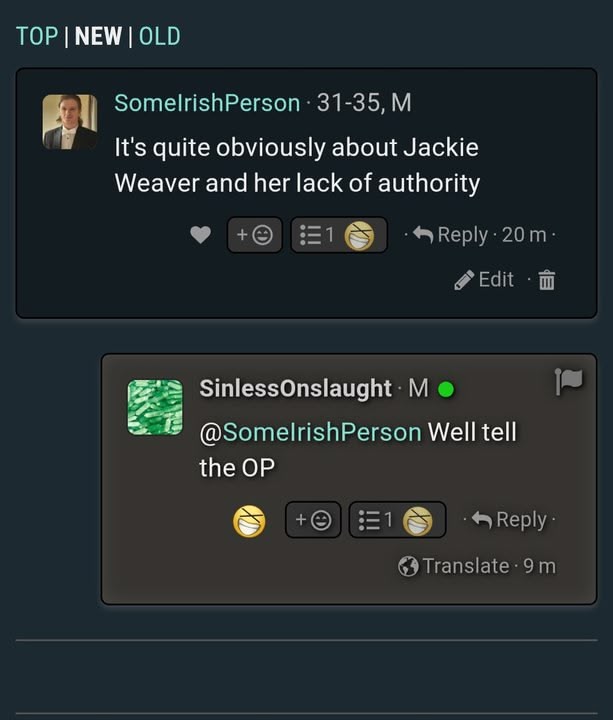Open the reactions list on SomeIrishPerson's comment
Image resolution: width=613 pixels, height=720 pixels.
pyautogui.click(x=339, y=235)
